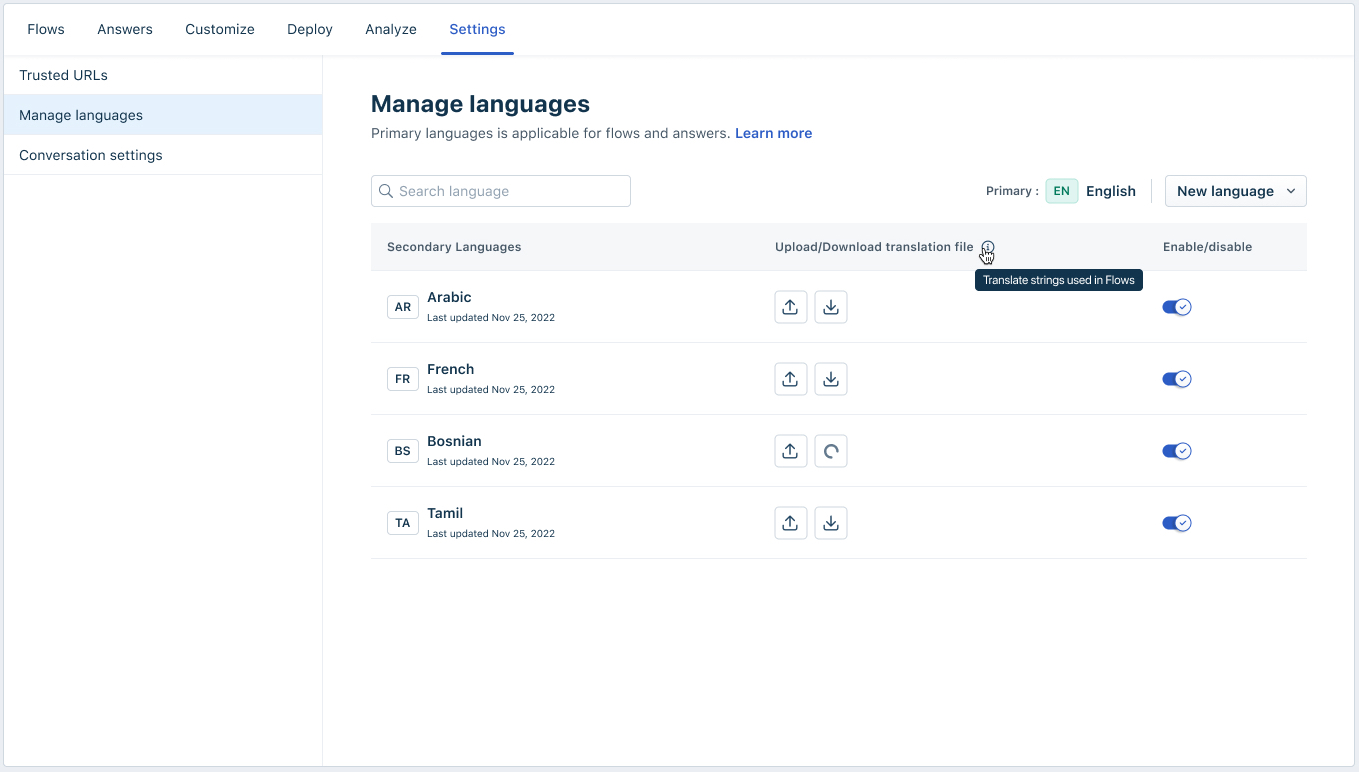Select Trusted URLs in the sidebar

63,75
